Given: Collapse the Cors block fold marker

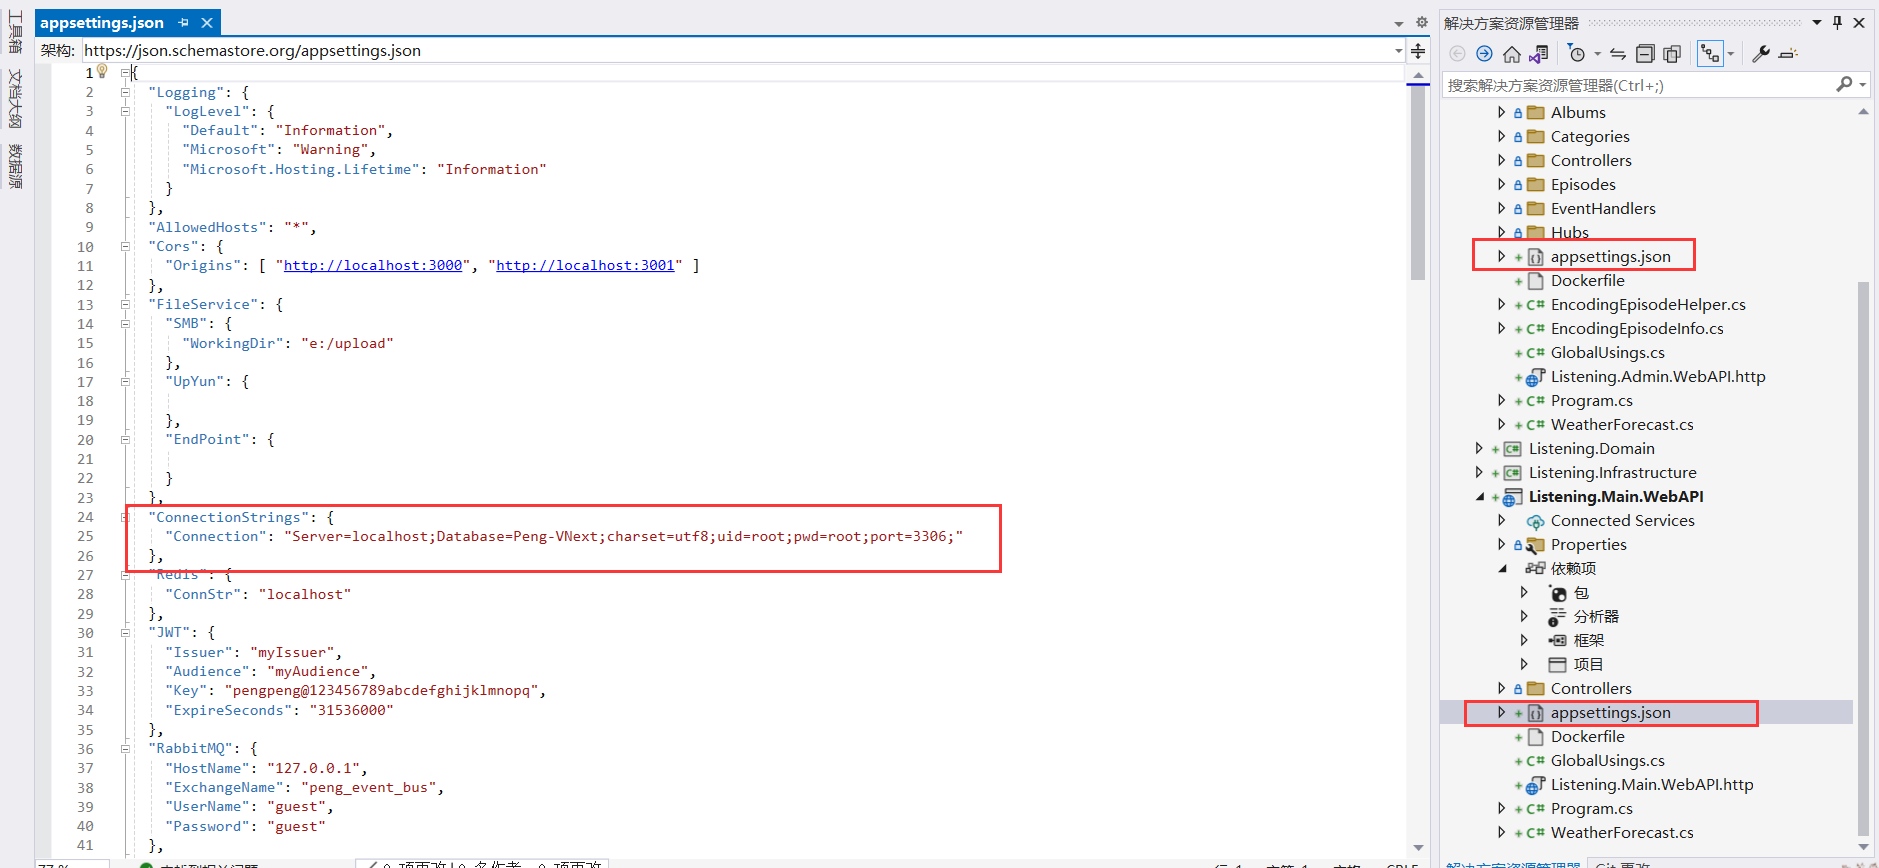Looking at the screenshot, I should (x=125, y=246).
